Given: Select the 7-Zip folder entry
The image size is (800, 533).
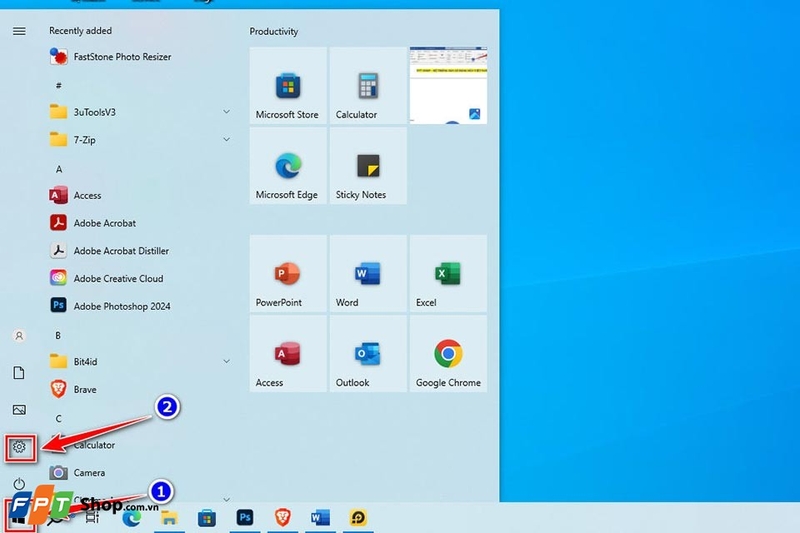Looking at the screenshot, I should pyautogui.click(x=140, y=140).
